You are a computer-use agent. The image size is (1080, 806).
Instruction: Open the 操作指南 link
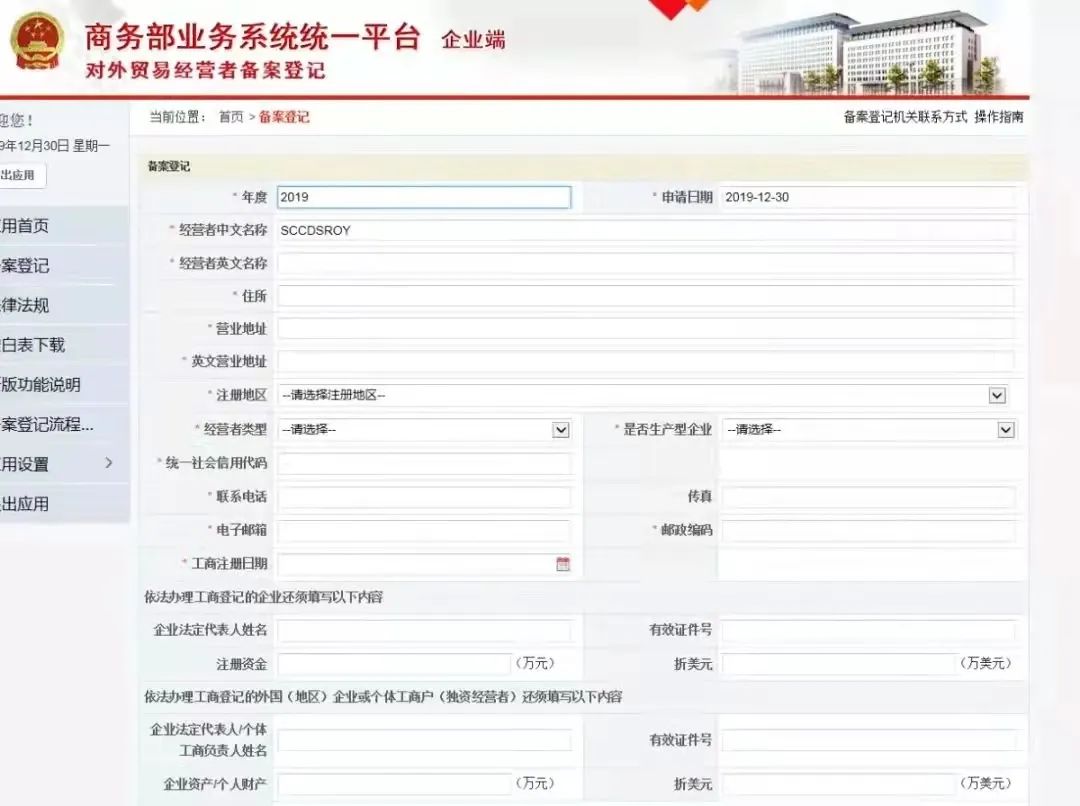click(998, 117)
